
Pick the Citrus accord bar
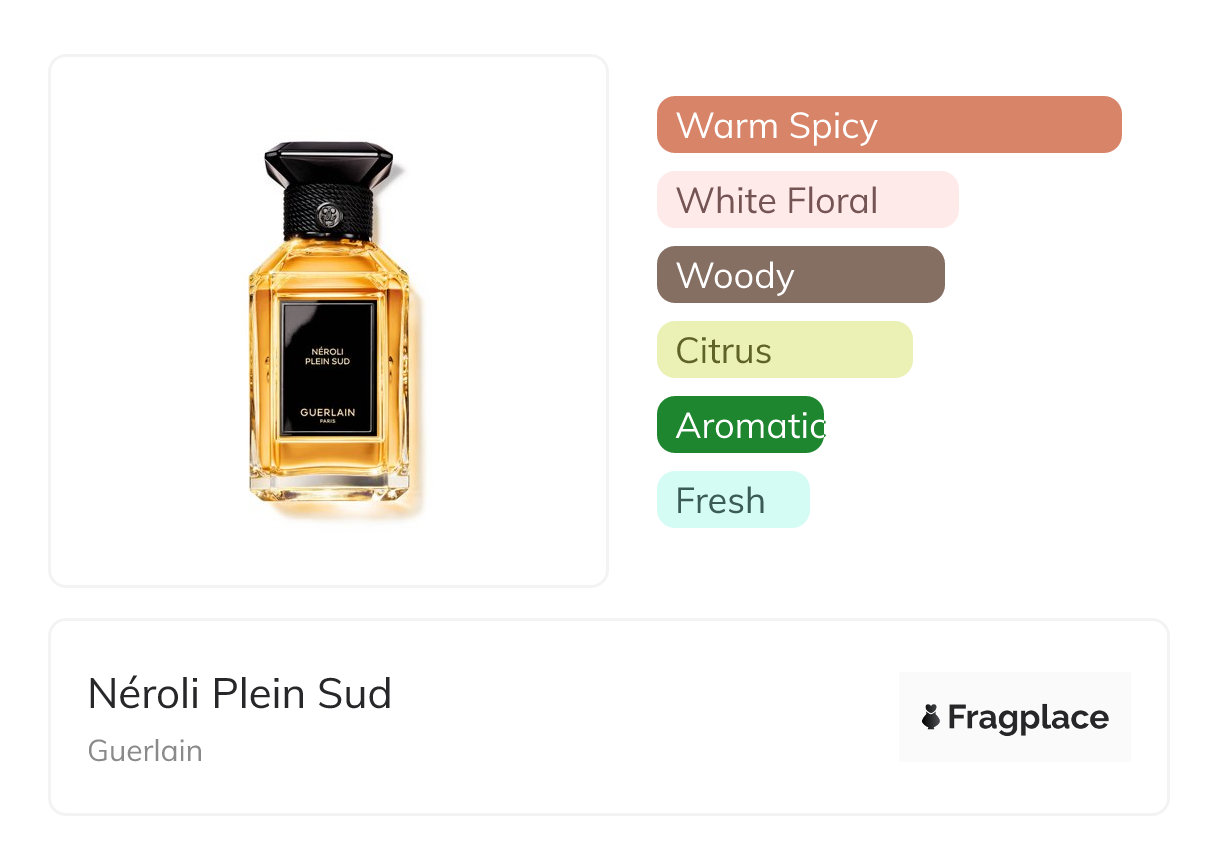[784, 350]
